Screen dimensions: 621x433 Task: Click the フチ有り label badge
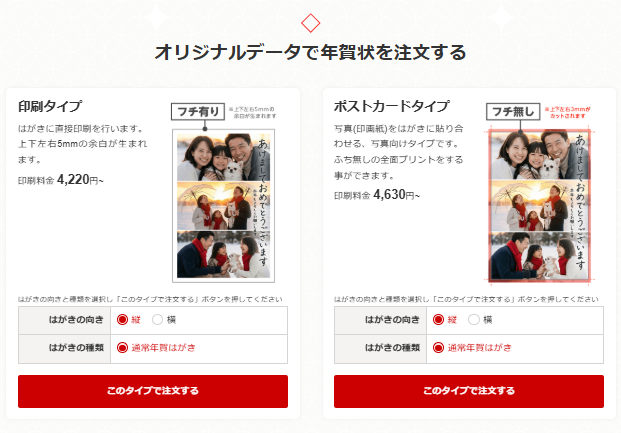click(x=198, y=112)
